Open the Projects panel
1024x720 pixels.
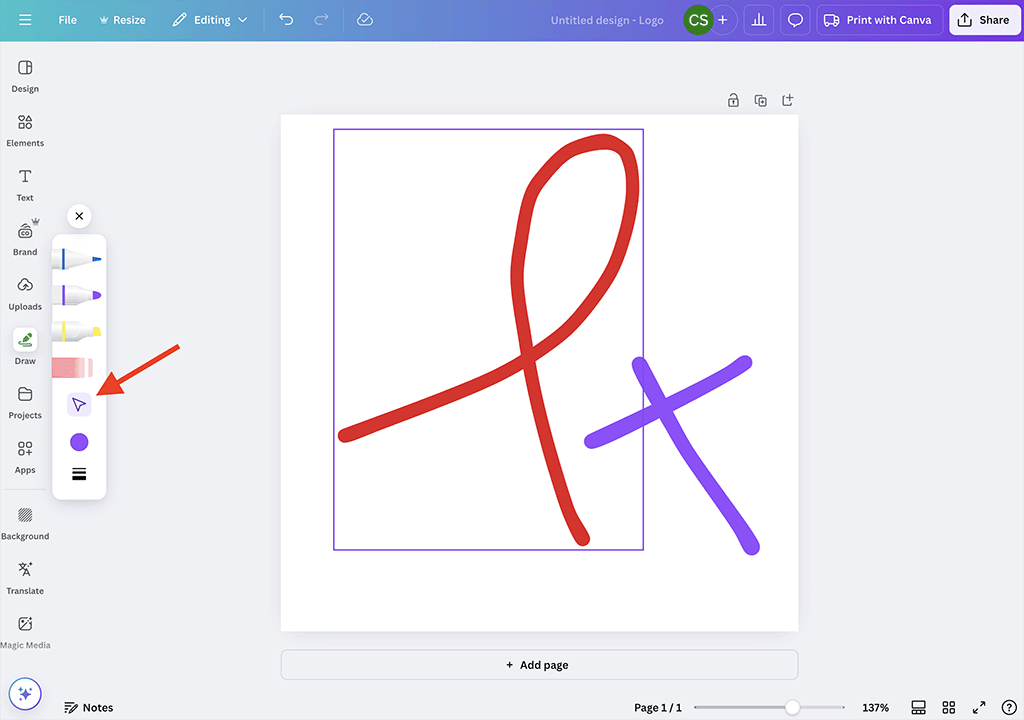click(x=25, y=402)
